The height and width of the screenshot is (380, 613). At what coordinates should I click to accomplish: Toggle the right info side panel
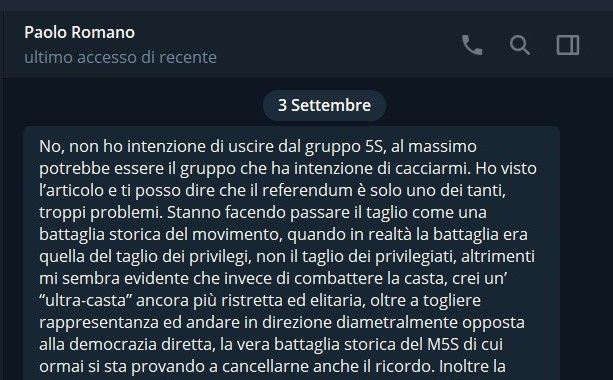pos(568,45)
